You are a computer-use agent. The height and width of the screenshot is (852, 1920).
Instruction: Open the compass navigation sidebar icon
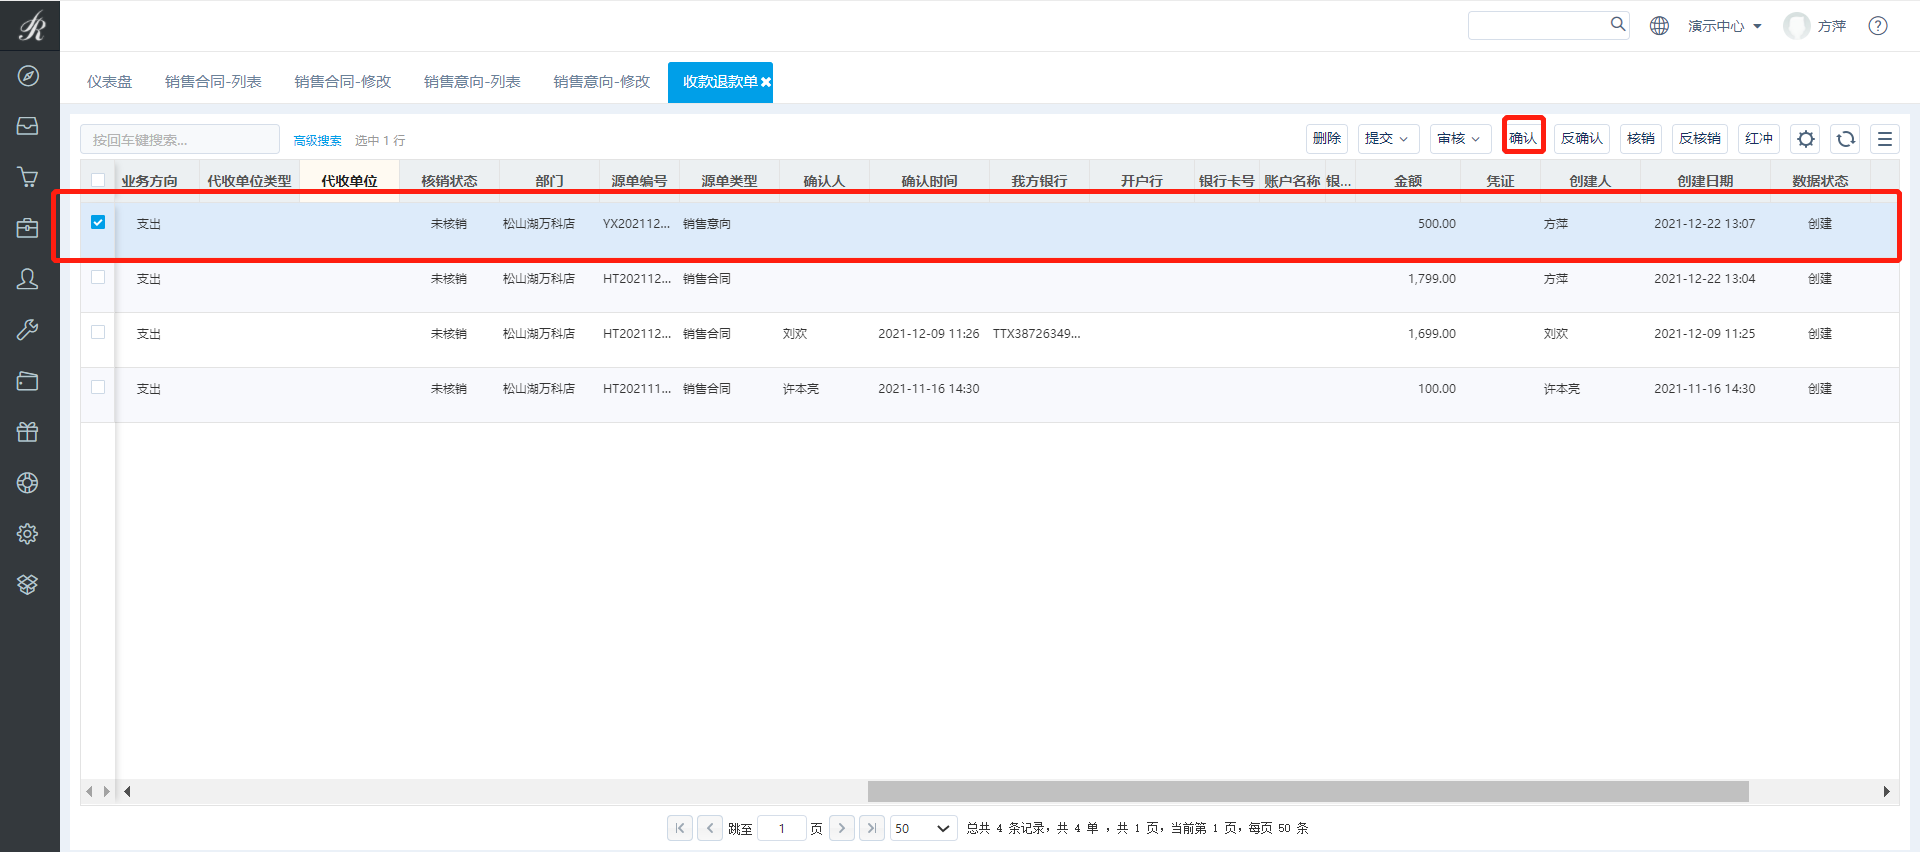point(28,76)
